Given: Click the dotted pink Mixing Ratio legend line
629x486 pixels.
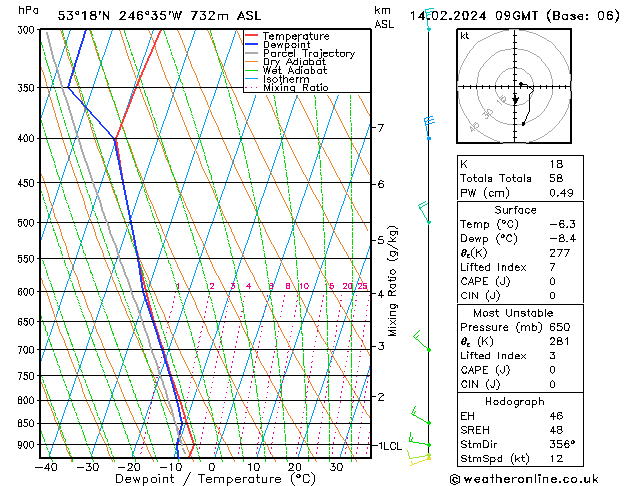Looking at the screenshot, I should click(251, 87).
